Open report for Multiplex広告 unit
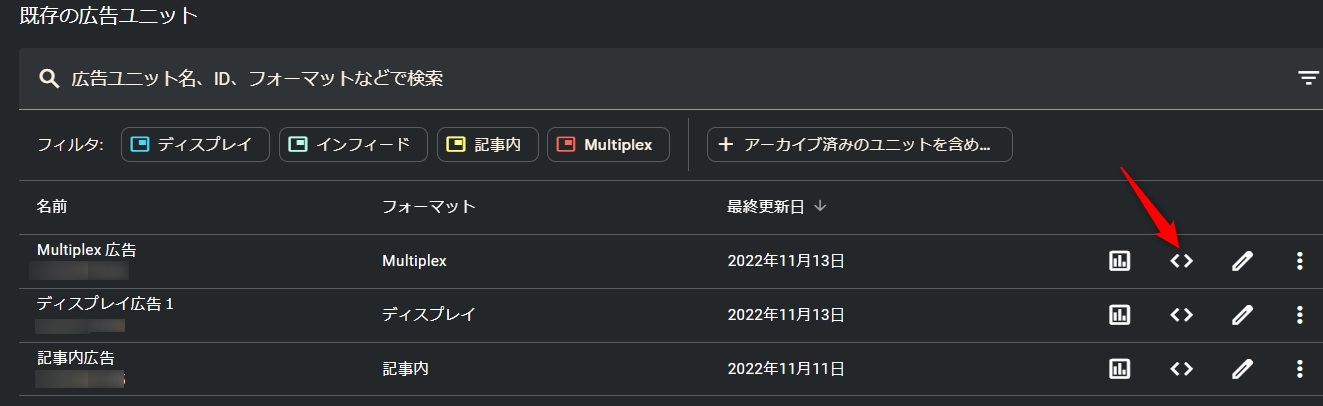Screen dimensions: 1323x406 (x=1119, y=261)
